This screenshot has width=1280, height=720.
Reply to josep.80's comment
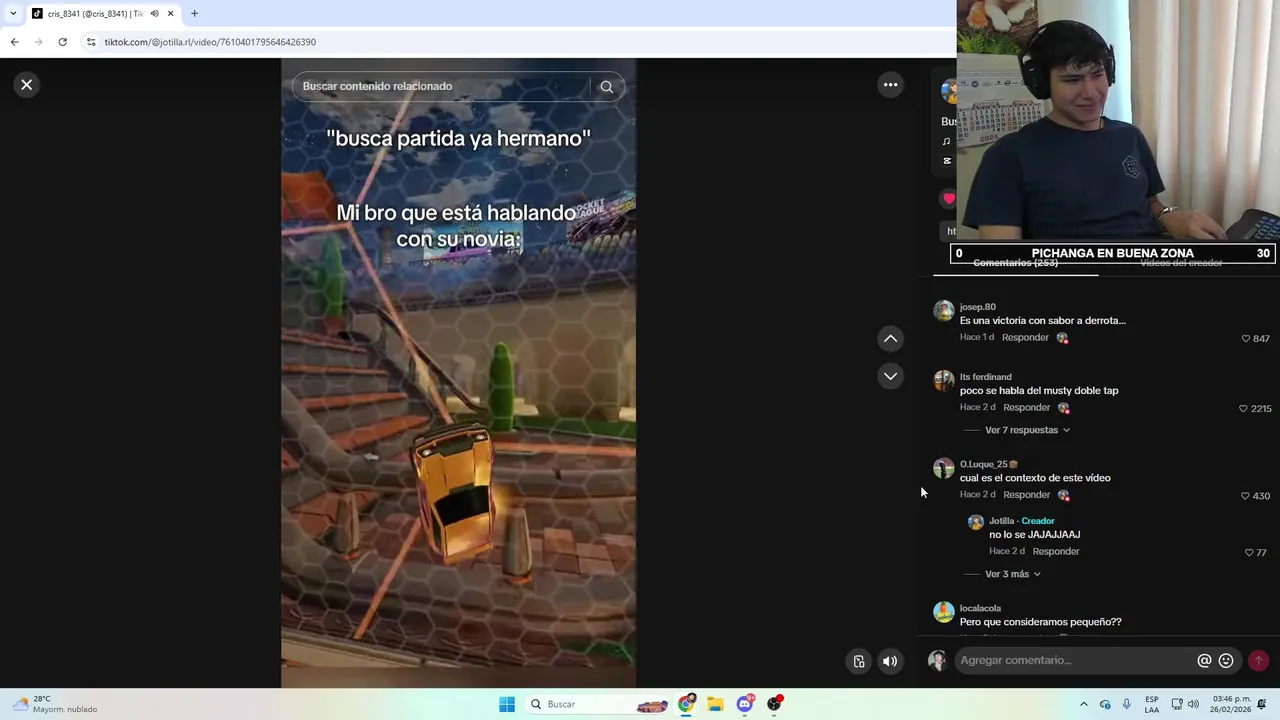click(x=1026, y=338)
